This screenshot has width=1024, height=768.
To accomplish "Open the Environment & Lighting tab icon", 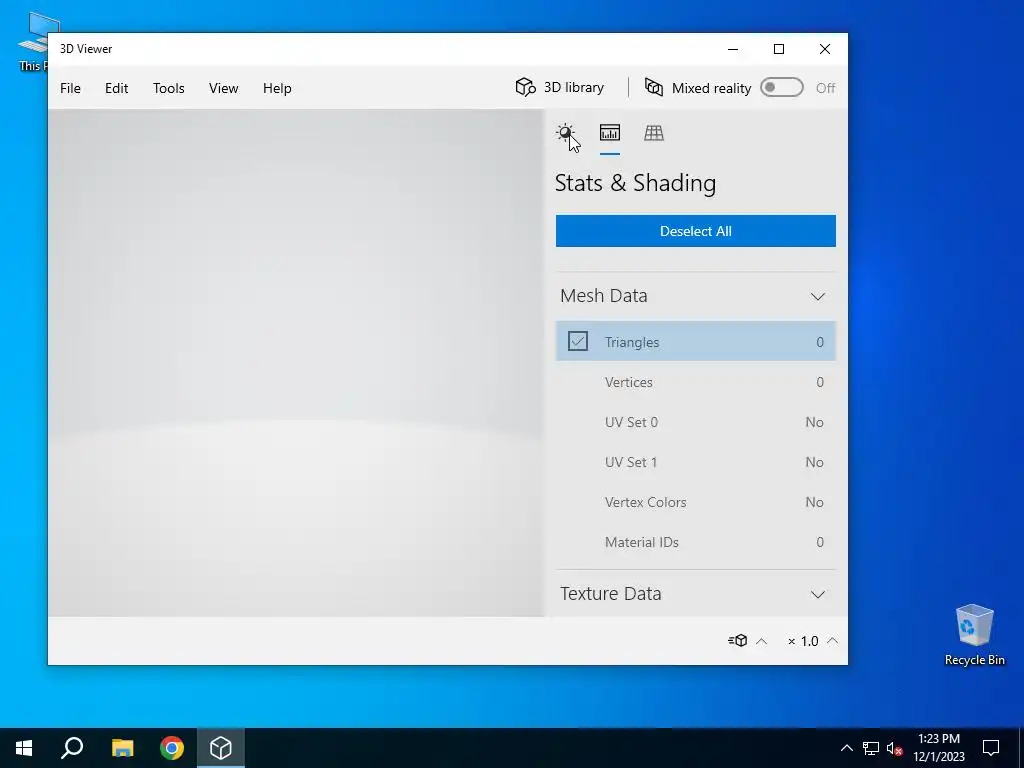I will (566, 133).
